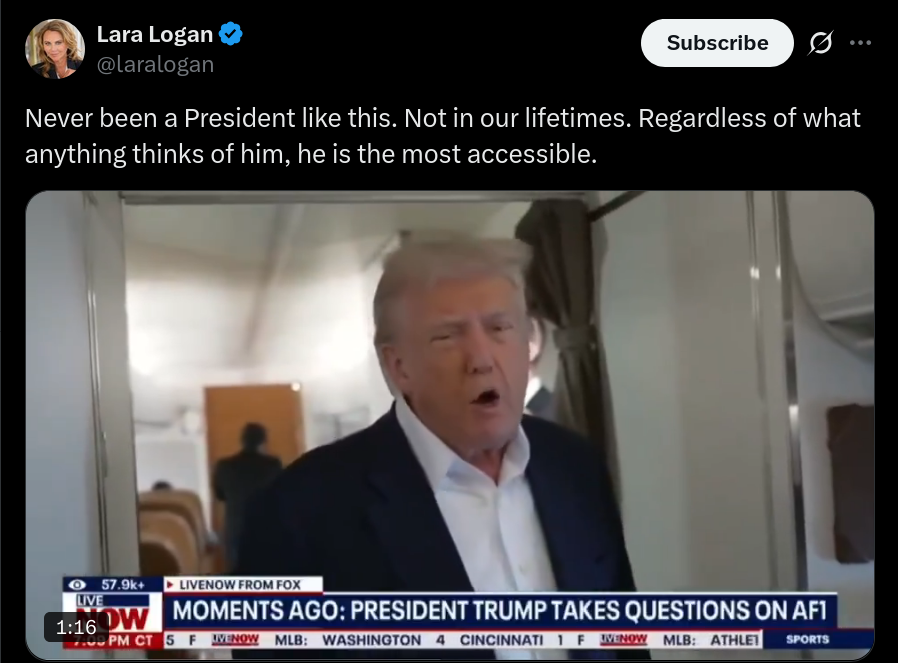Viewport: 898px width, 663px height.
Task: Click the SPORTS label in ticker
Action: click(808, 639)
